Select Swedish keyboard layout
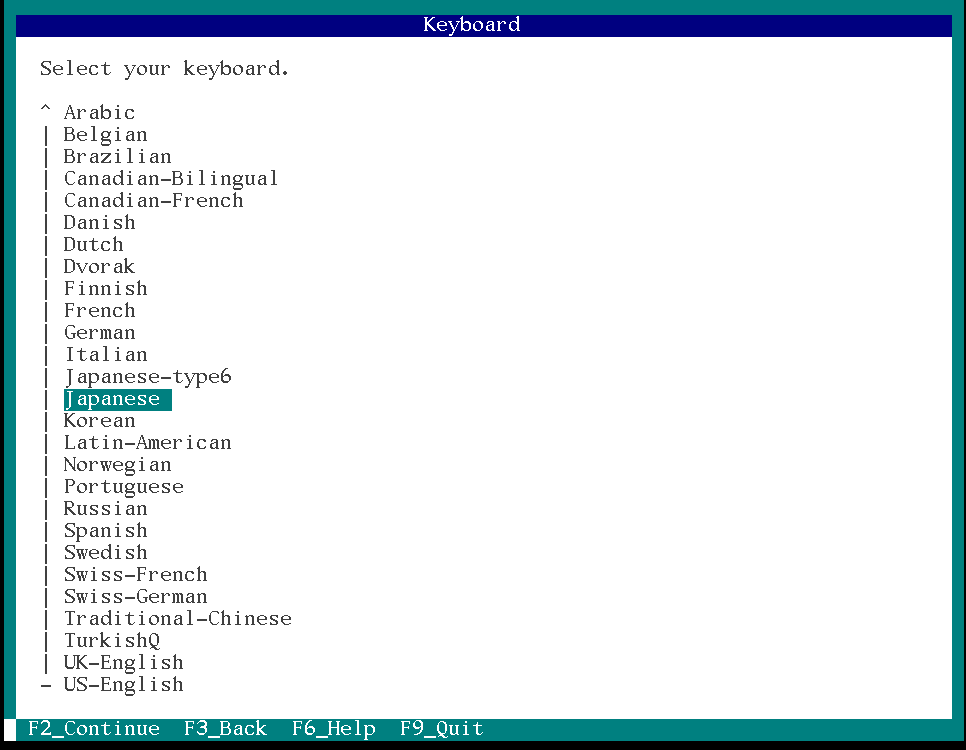Image resolution: width=966 pixels, height=750 pixels. [105, 553]
